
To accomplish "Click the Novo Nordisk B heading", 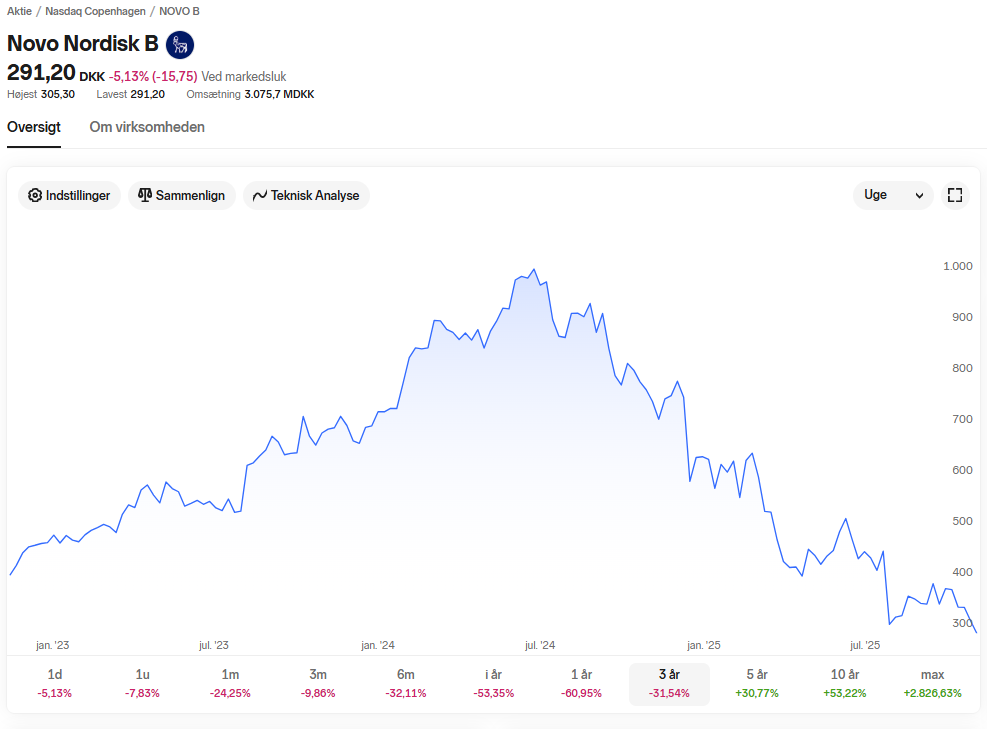I will pos(82,43).
